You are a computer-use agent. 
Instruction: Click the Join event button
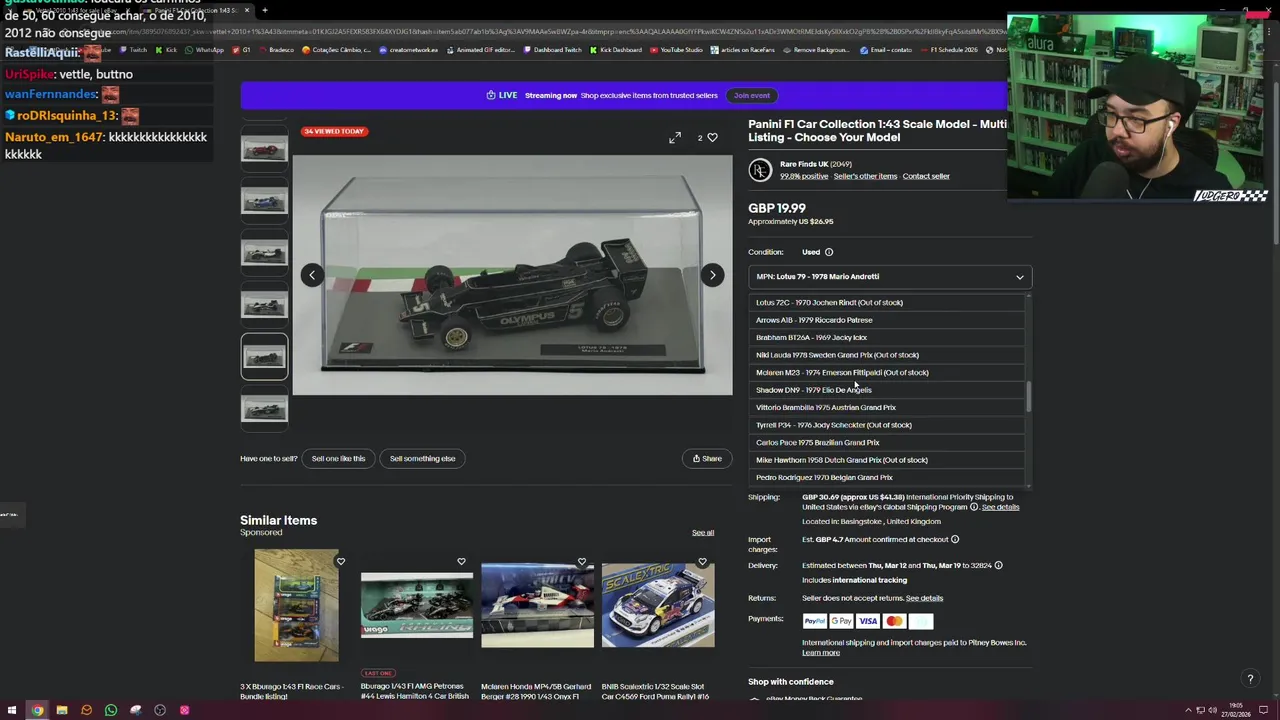752,96
